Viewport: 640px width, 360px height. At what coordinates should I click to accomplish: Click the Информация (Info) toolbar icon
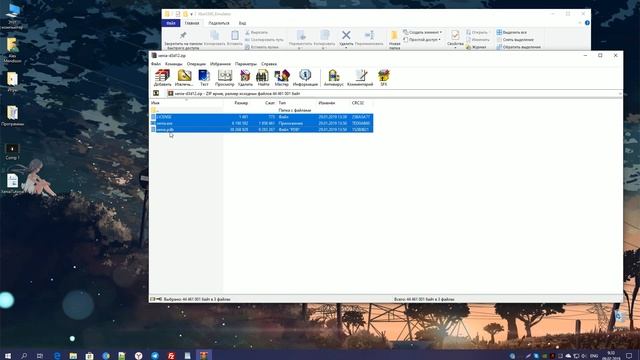pyautogui.click(x=305, y=77)
